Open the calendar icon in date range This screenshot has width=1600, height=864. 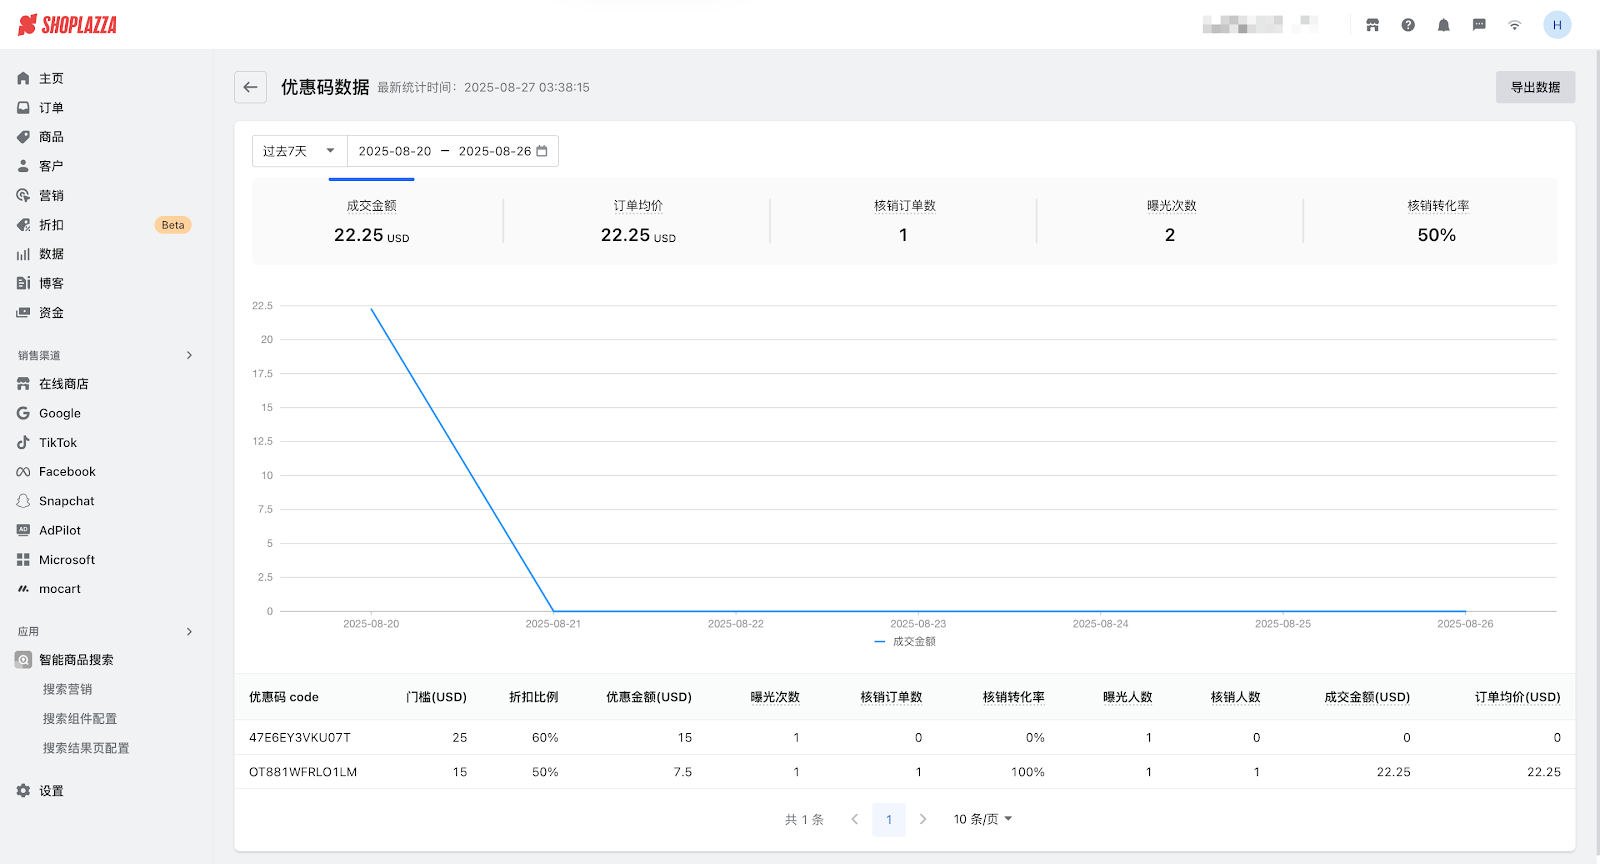(x=542, y=151)
